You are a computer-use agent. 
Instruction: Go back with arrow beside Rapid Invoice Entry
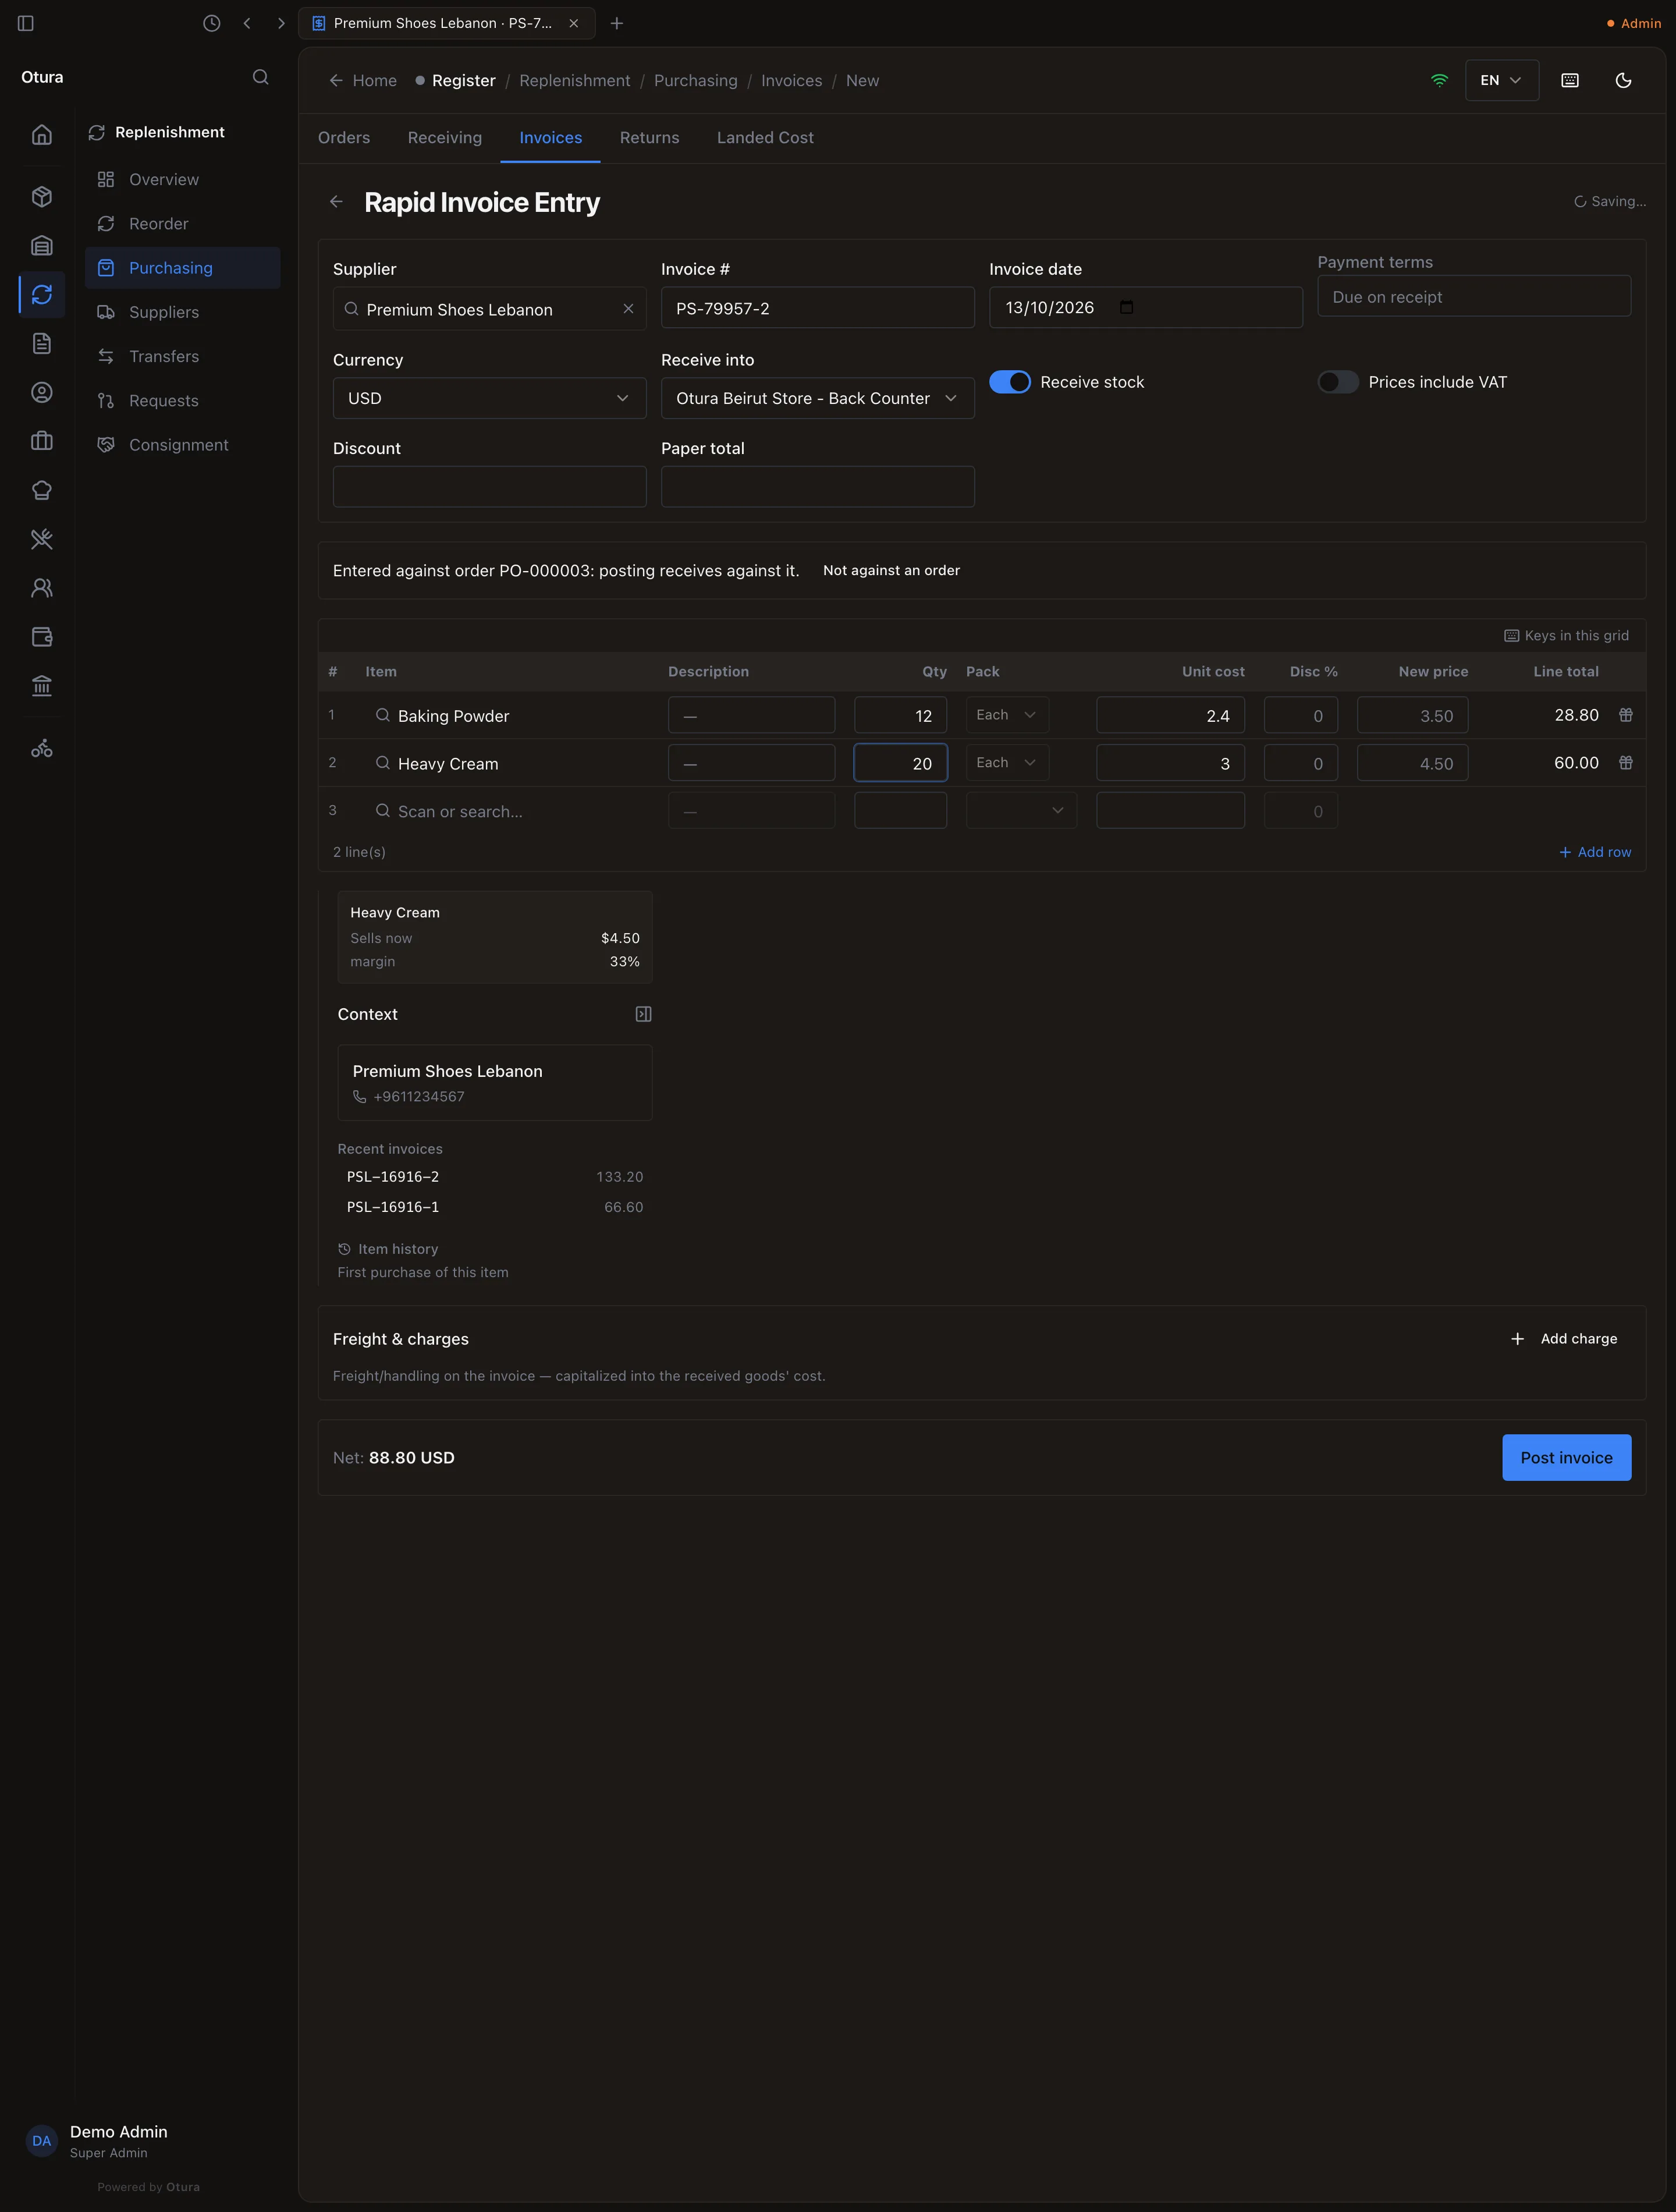[336, 202]
